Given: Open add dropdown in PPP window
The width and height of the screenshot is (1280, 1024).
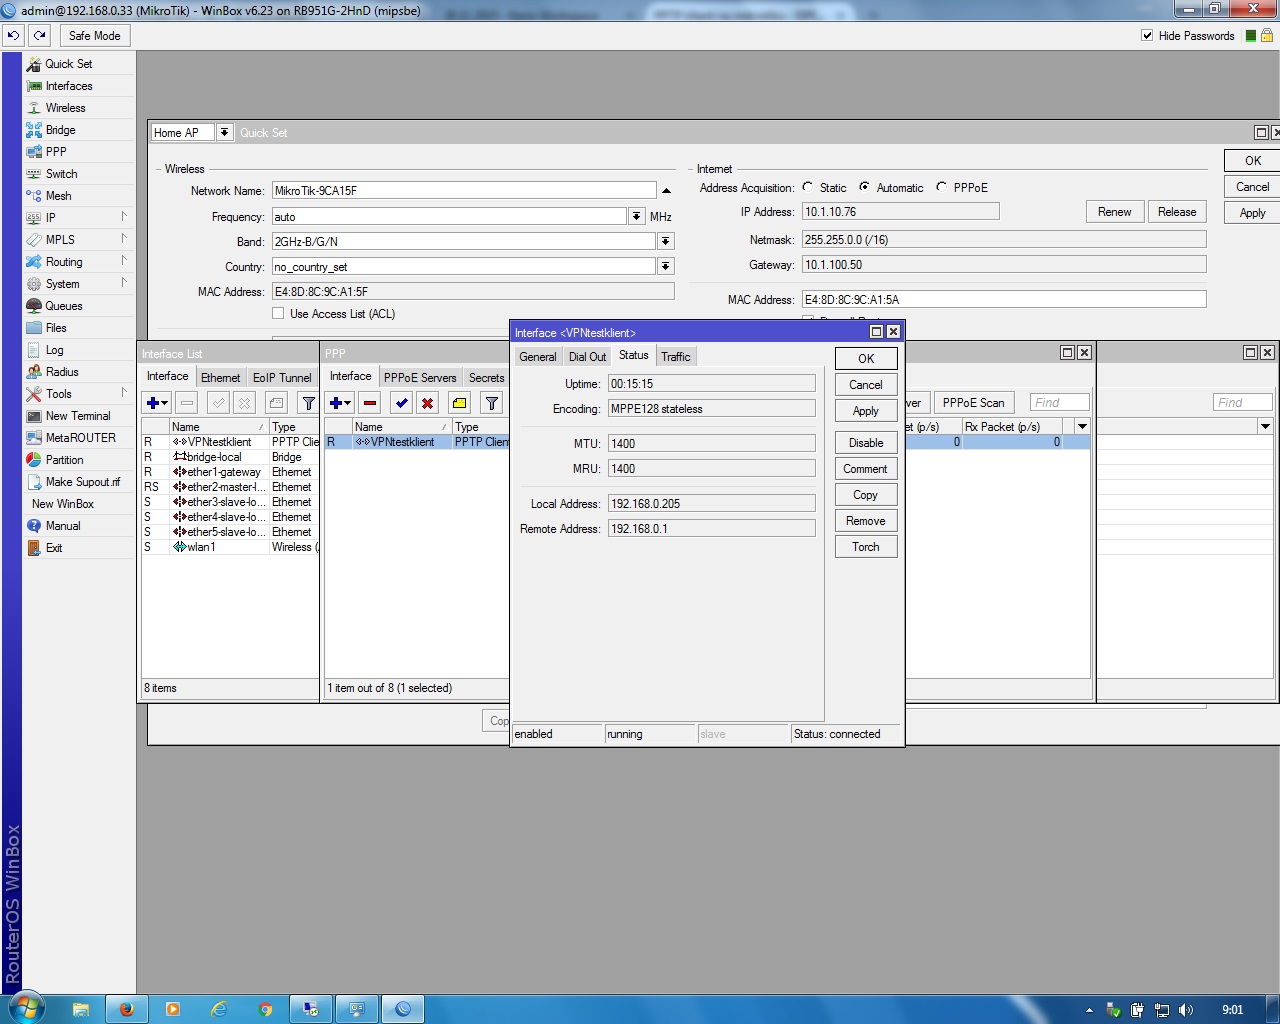Looking at the screenshot, I should click(340, 403).
